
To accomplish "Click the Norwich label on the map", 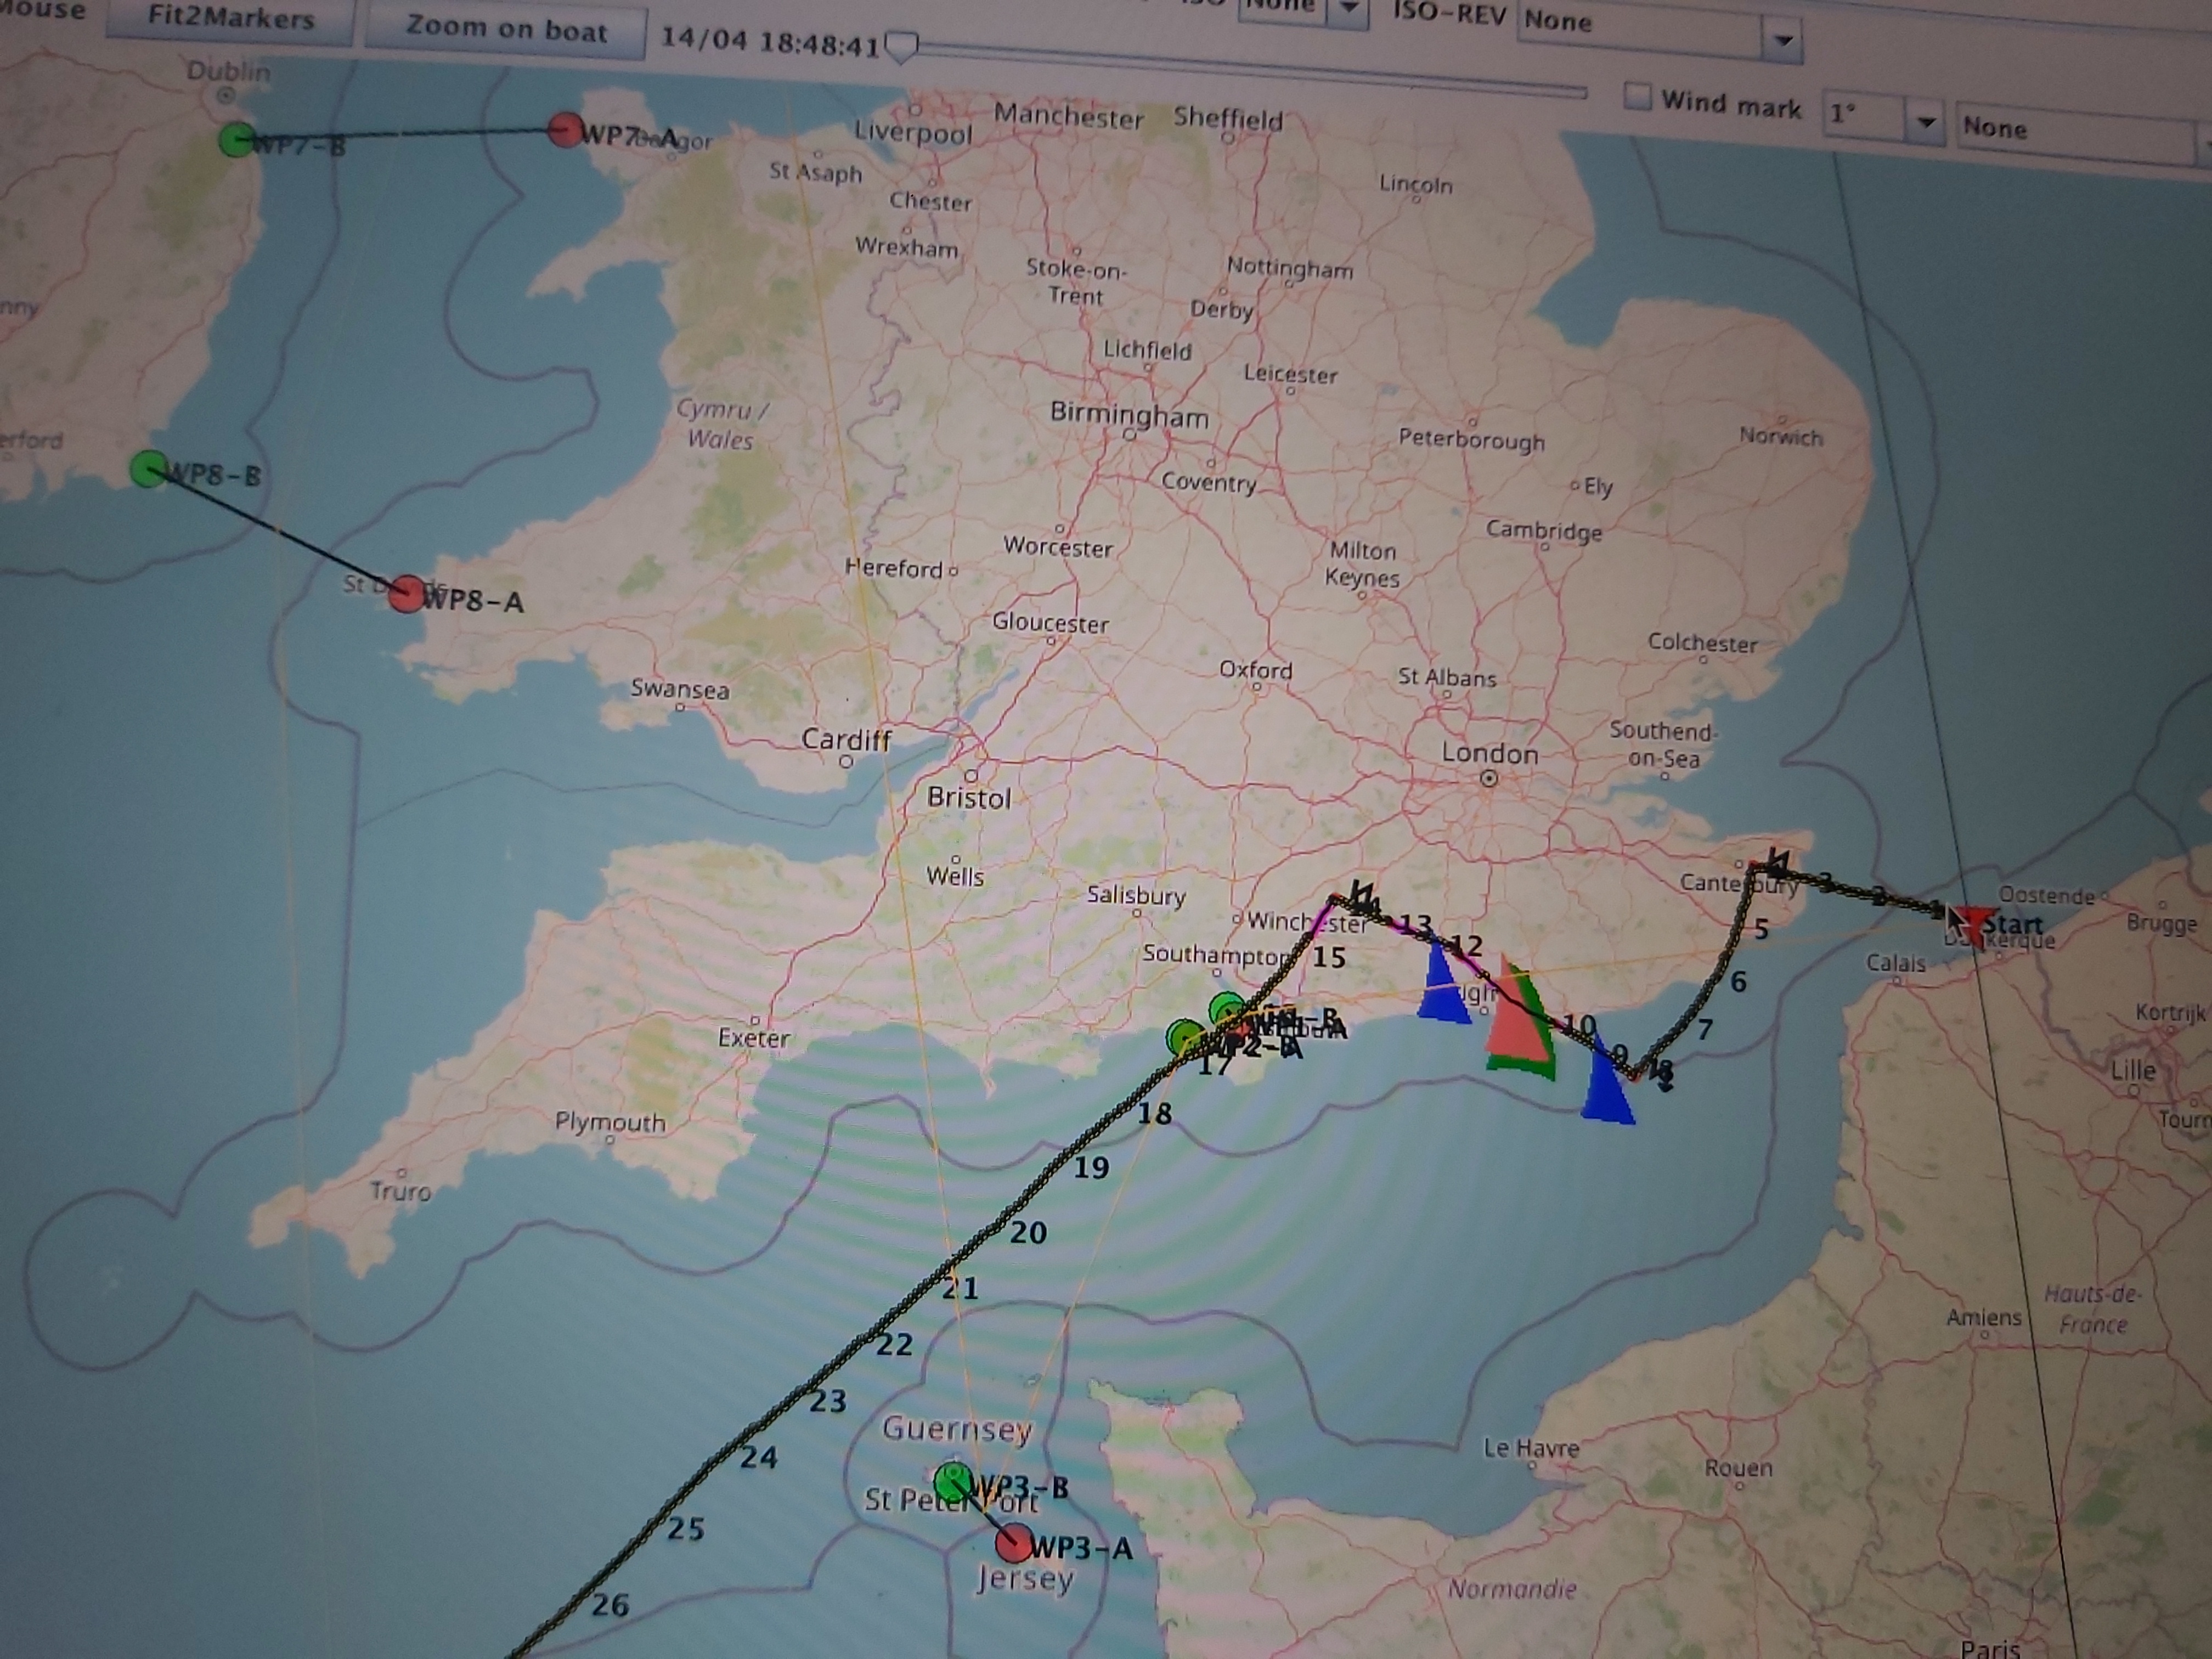I will [x=1781, y=436].
